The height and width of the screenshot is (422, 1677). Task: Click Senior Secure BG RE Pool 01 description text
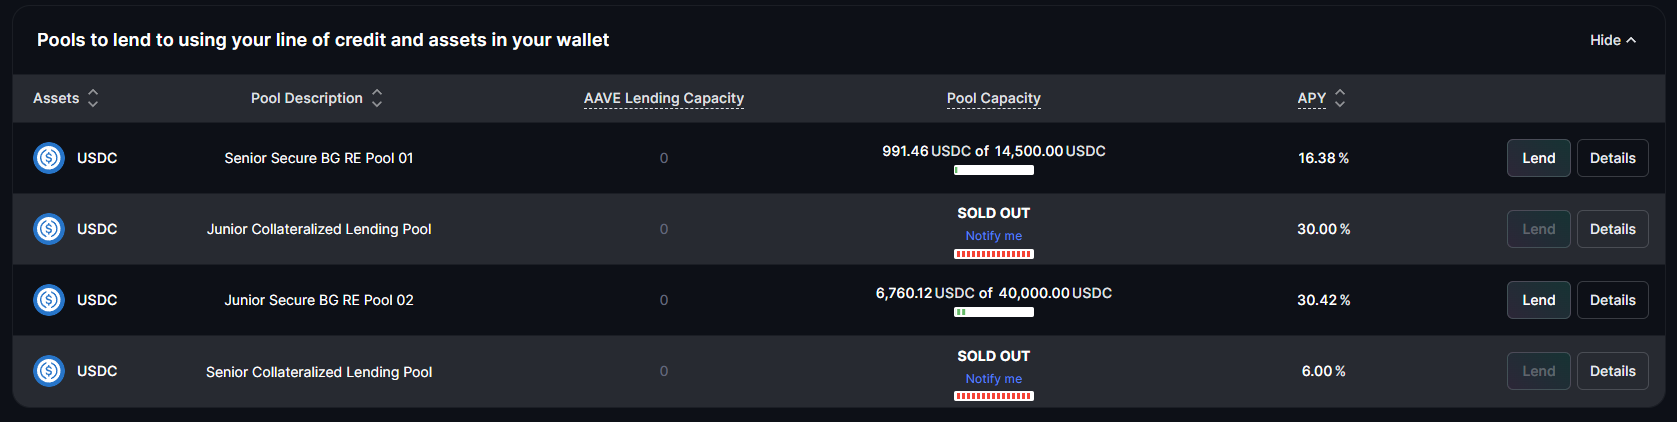click(x=319, y=158)
